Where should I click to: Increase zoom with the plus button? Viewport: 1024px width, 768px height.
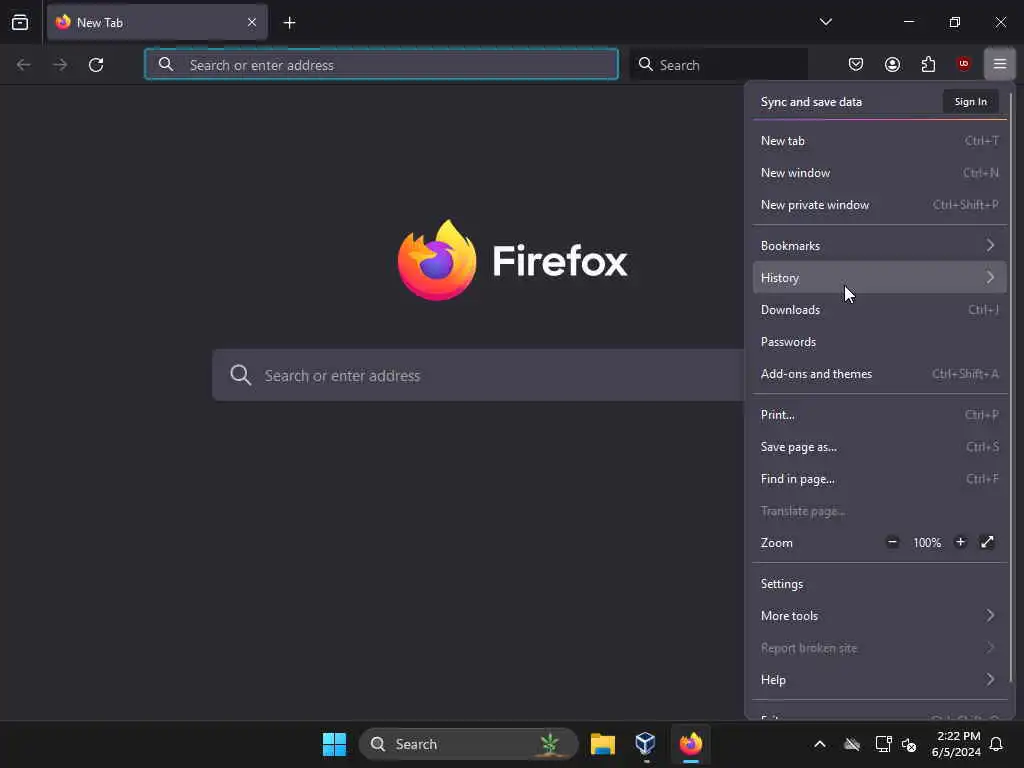[x=960, y=542]
